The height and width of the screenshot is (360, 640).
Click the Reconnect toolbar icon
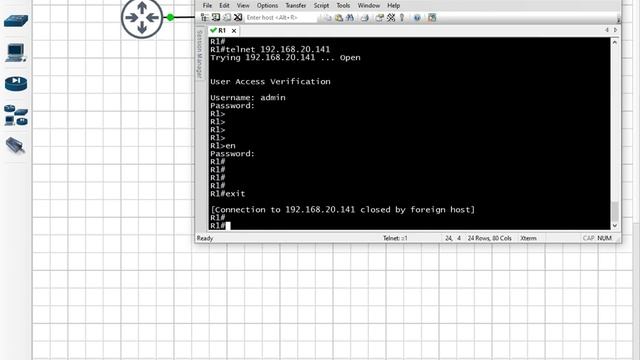(x=227, y=18)
